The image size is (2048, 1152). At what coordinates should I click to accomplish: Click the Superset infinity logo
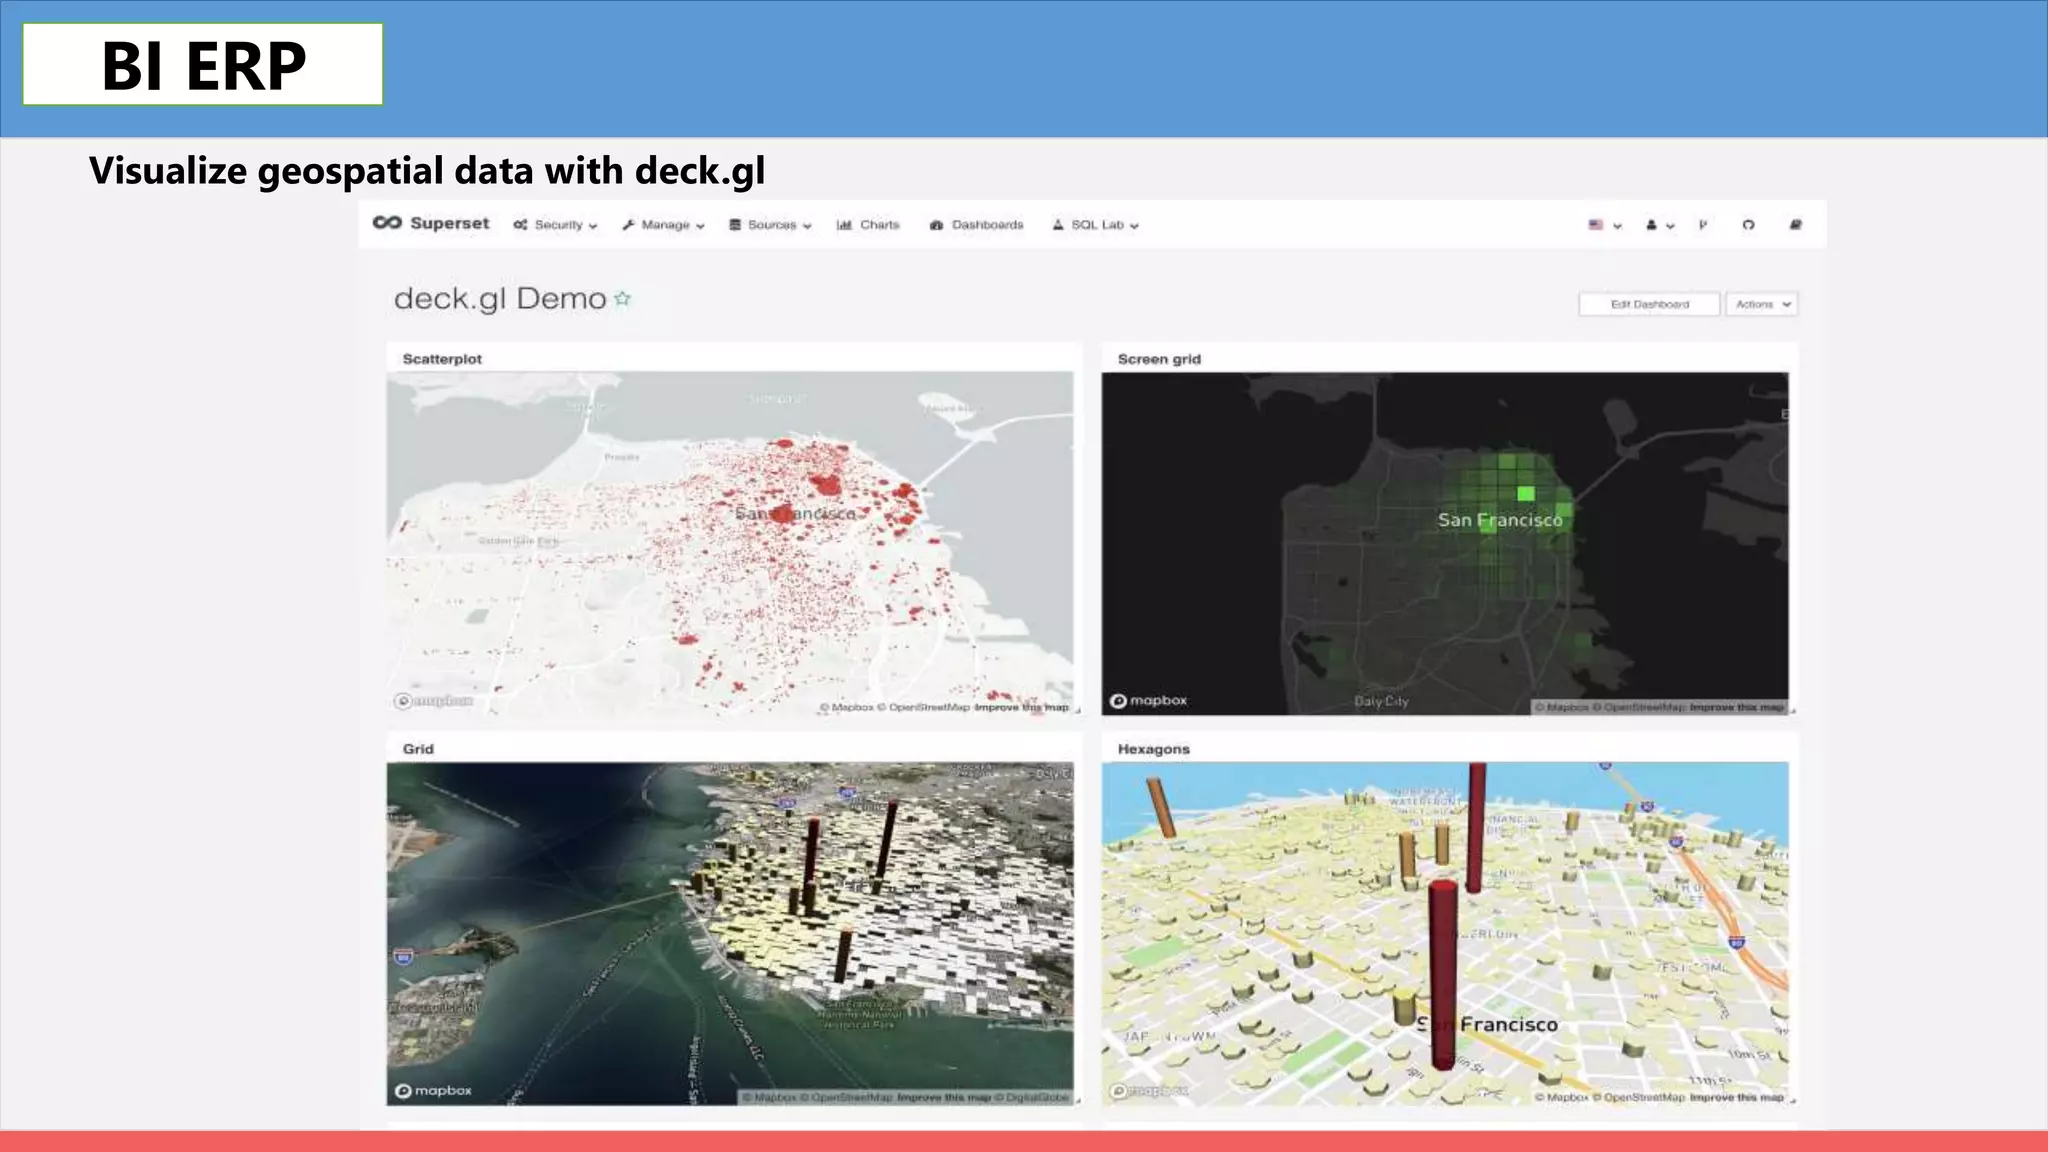pos(387,223)
